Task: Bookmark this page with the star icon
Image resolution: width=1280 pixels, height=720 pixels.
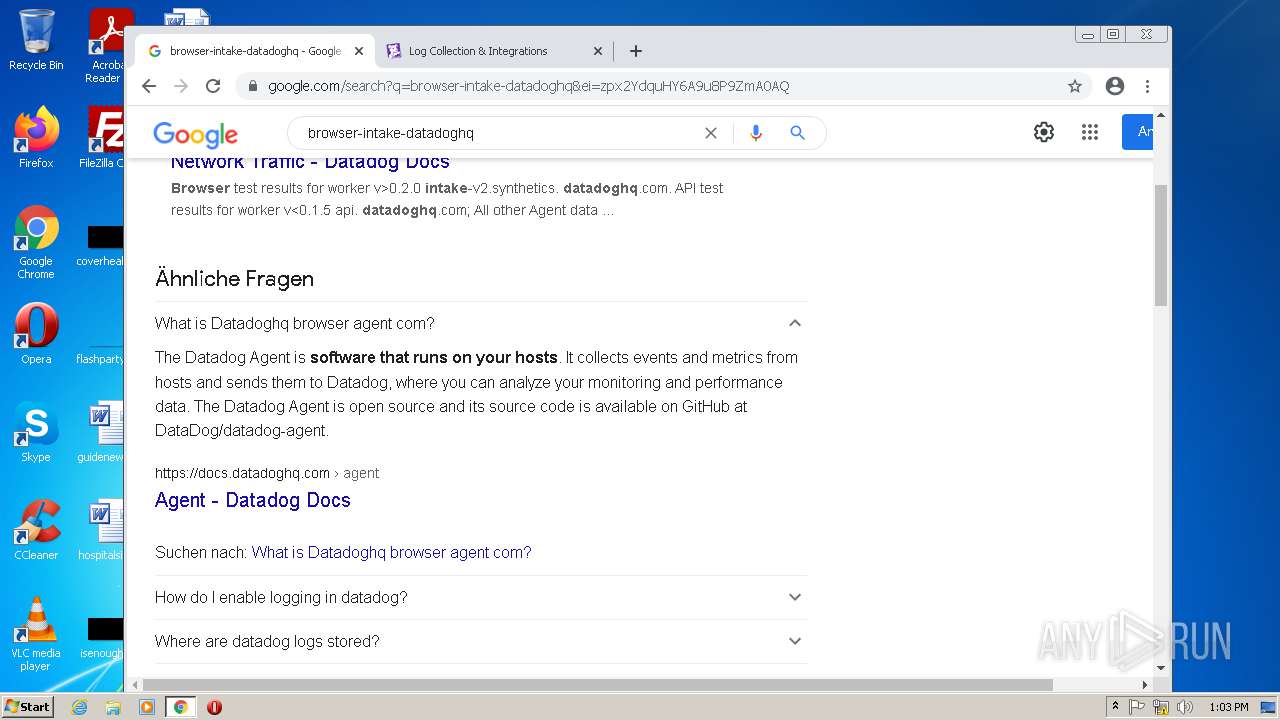Action: 1075,86
